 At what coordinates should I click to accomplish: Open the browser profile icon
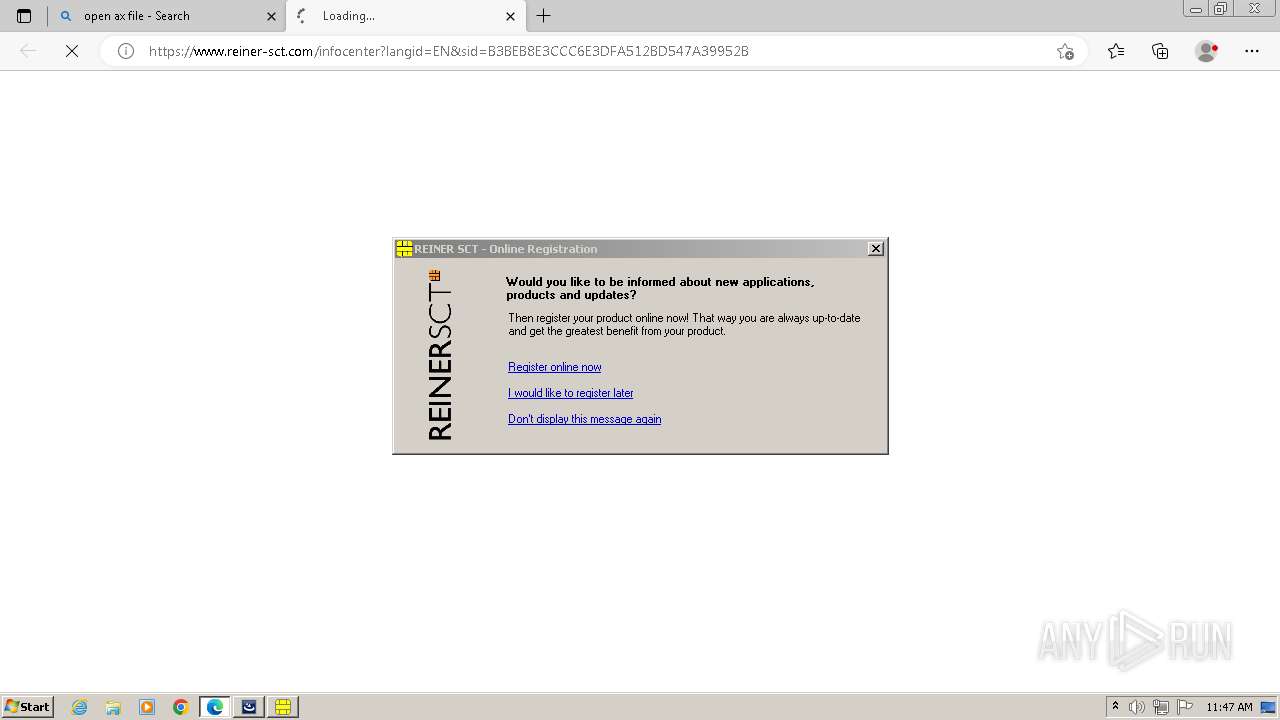[1206, 51]
